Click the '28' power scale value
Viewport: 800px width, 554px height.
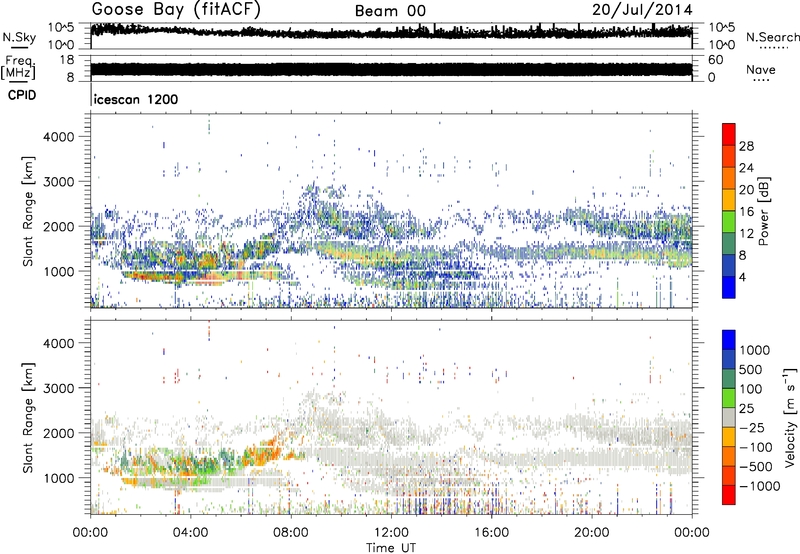click(x=746, y=146)
